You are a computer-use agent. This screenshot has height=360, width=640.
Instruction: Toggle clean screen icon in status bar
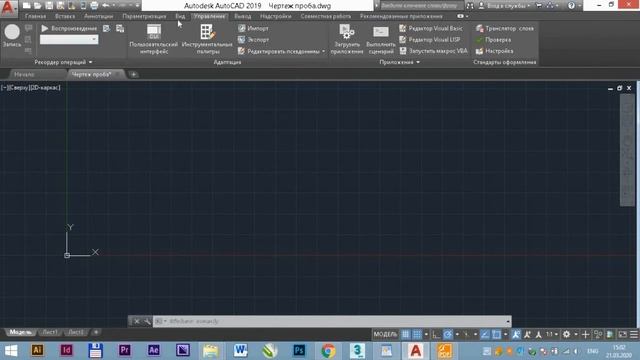[x=622, y=334]
